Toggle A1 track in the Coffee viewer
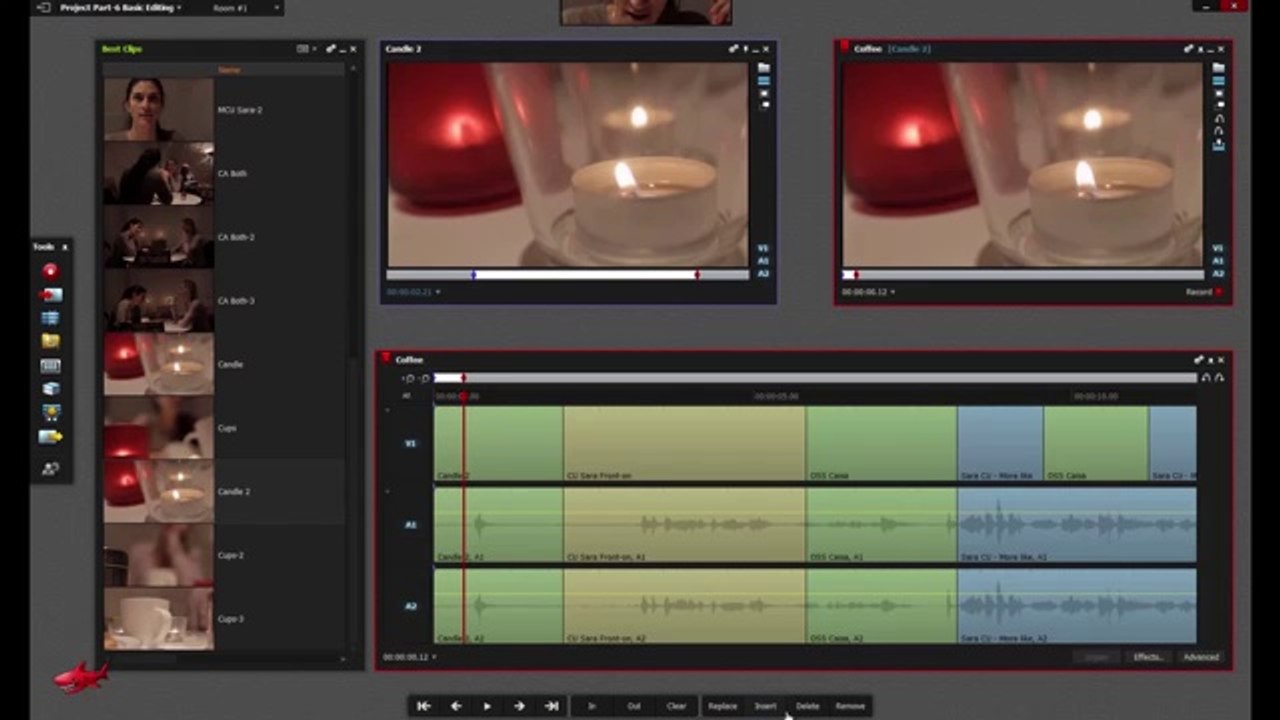1280x720 pixels. tap(1218, 261)
